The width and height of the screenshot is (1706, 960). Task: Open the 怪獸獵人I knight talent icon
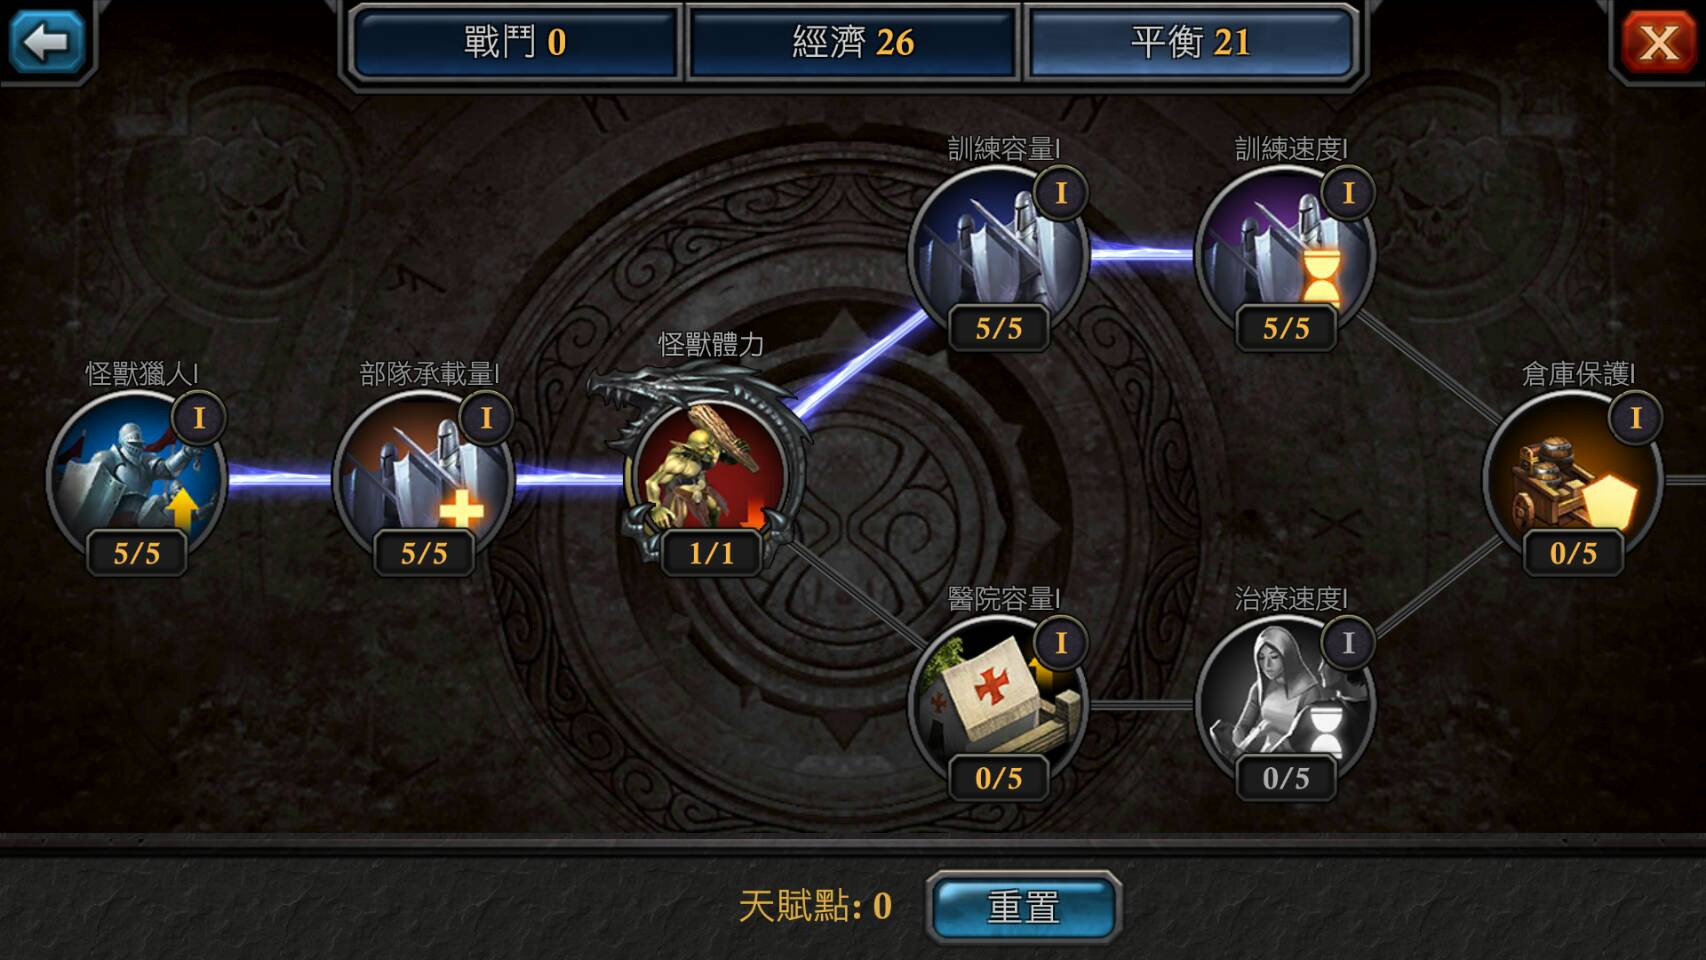tap(137, 477)
